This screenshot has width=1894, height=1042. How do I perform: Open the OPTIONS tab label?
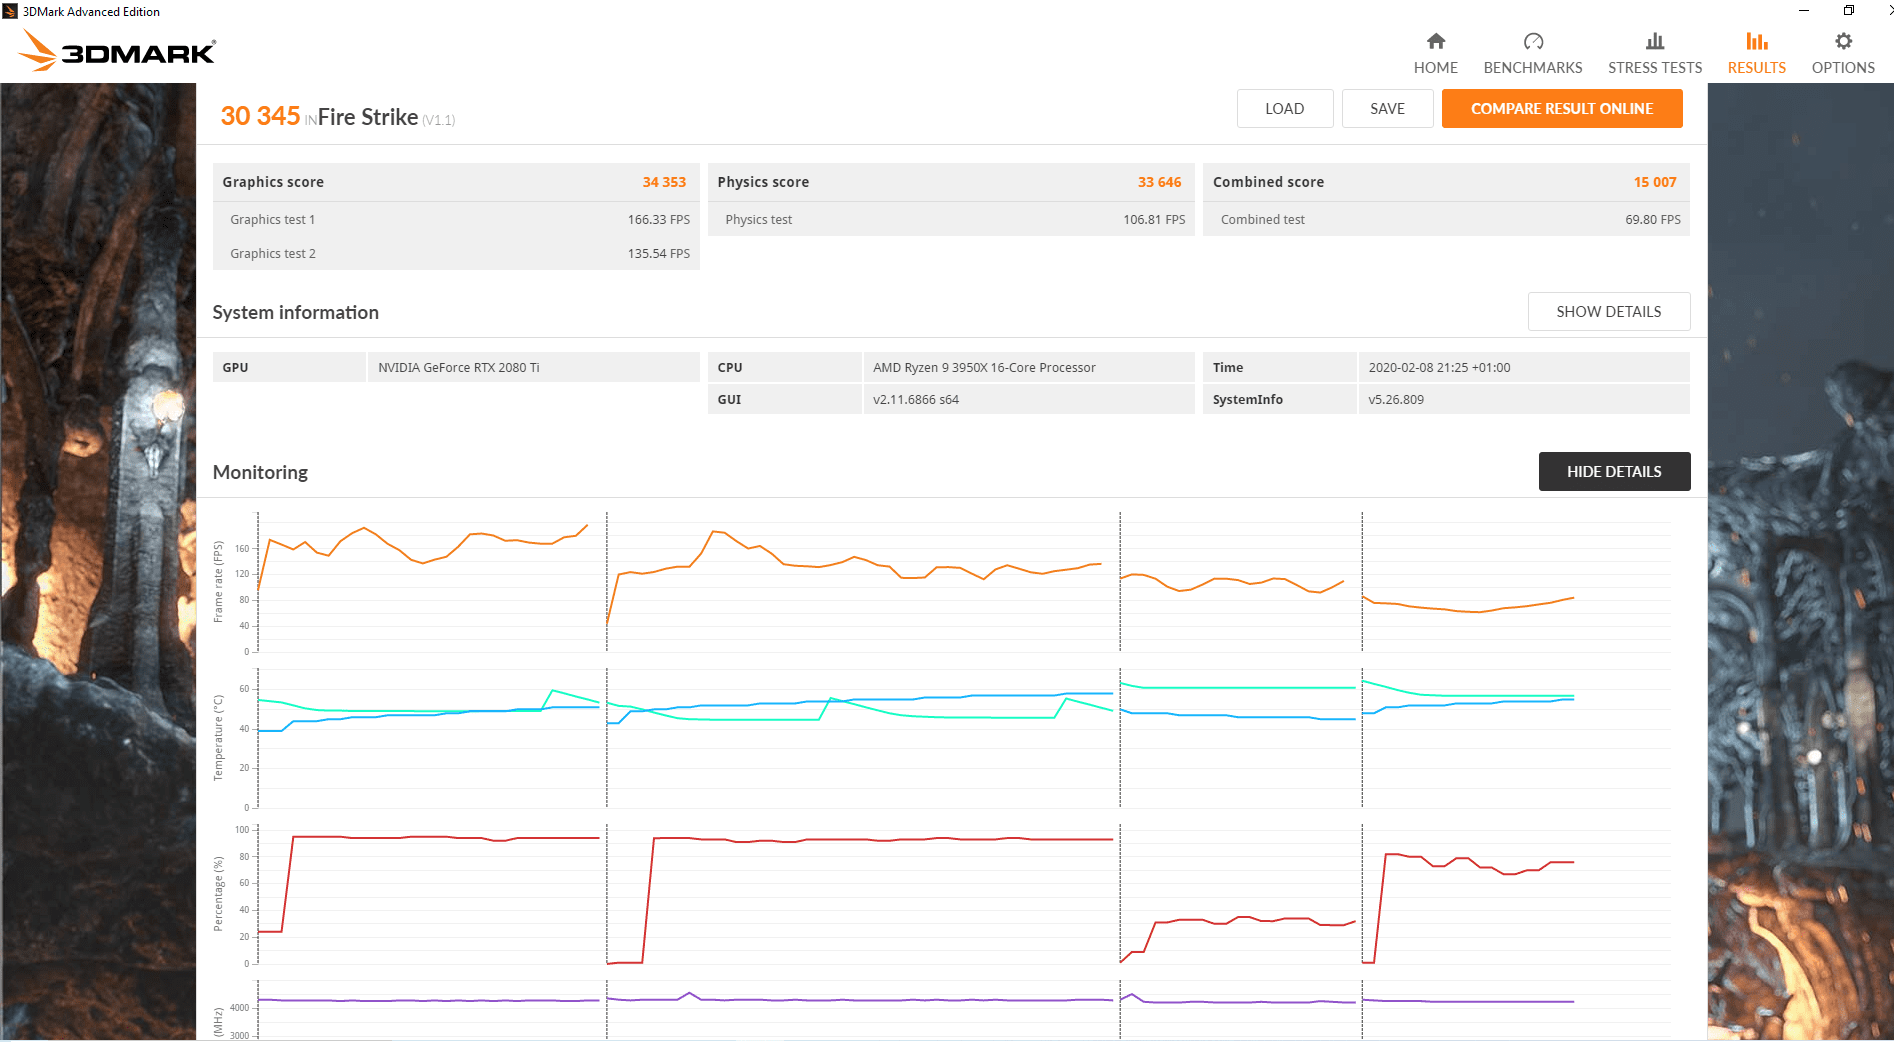1843,68
